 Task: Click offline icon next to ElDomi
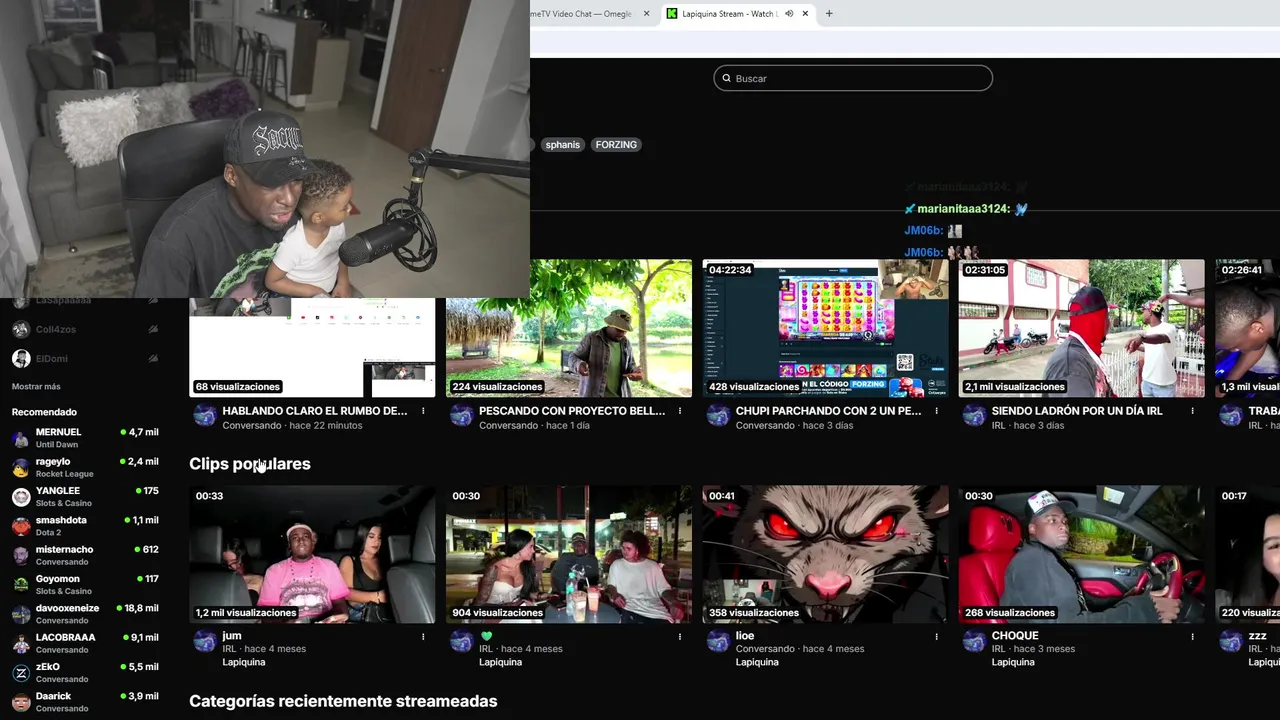[x=153, y=358]
